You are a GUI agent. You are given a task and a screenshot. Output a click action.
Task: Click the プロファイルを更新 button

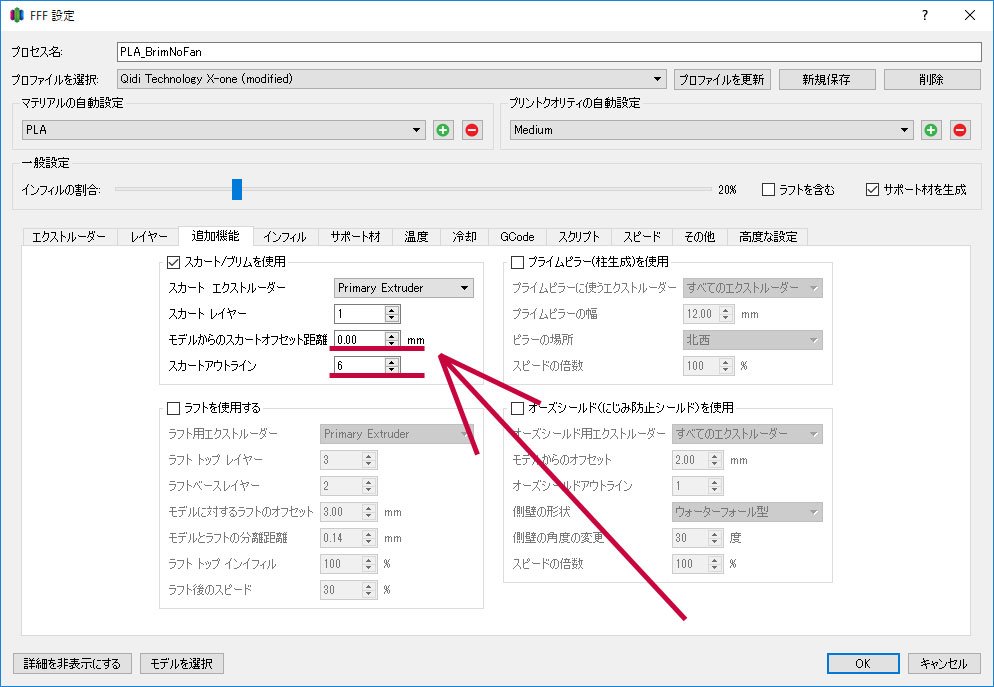722,79
